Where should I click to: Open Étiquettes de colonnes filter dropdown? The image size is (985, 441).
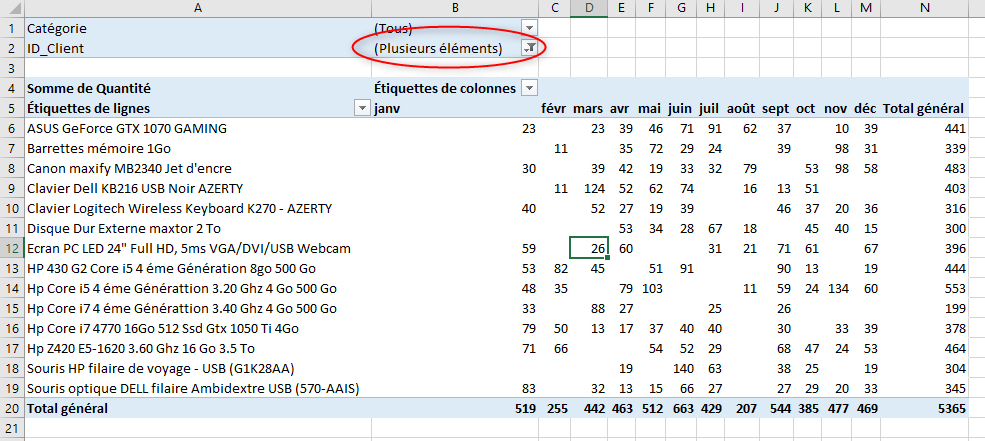tap(530, 89)
